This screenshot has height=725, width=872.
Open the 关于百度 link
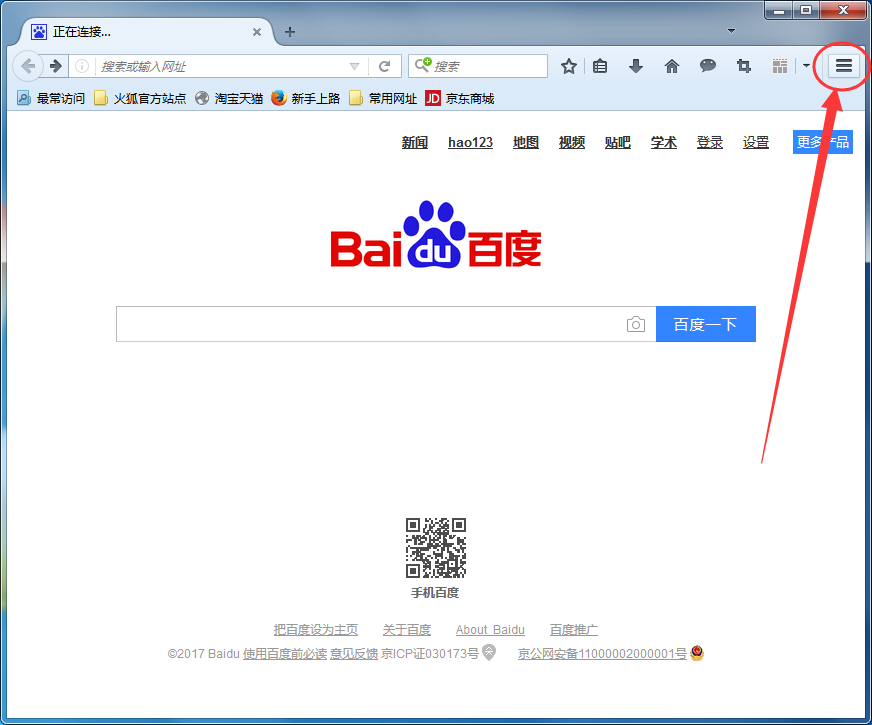coord(407,630)
